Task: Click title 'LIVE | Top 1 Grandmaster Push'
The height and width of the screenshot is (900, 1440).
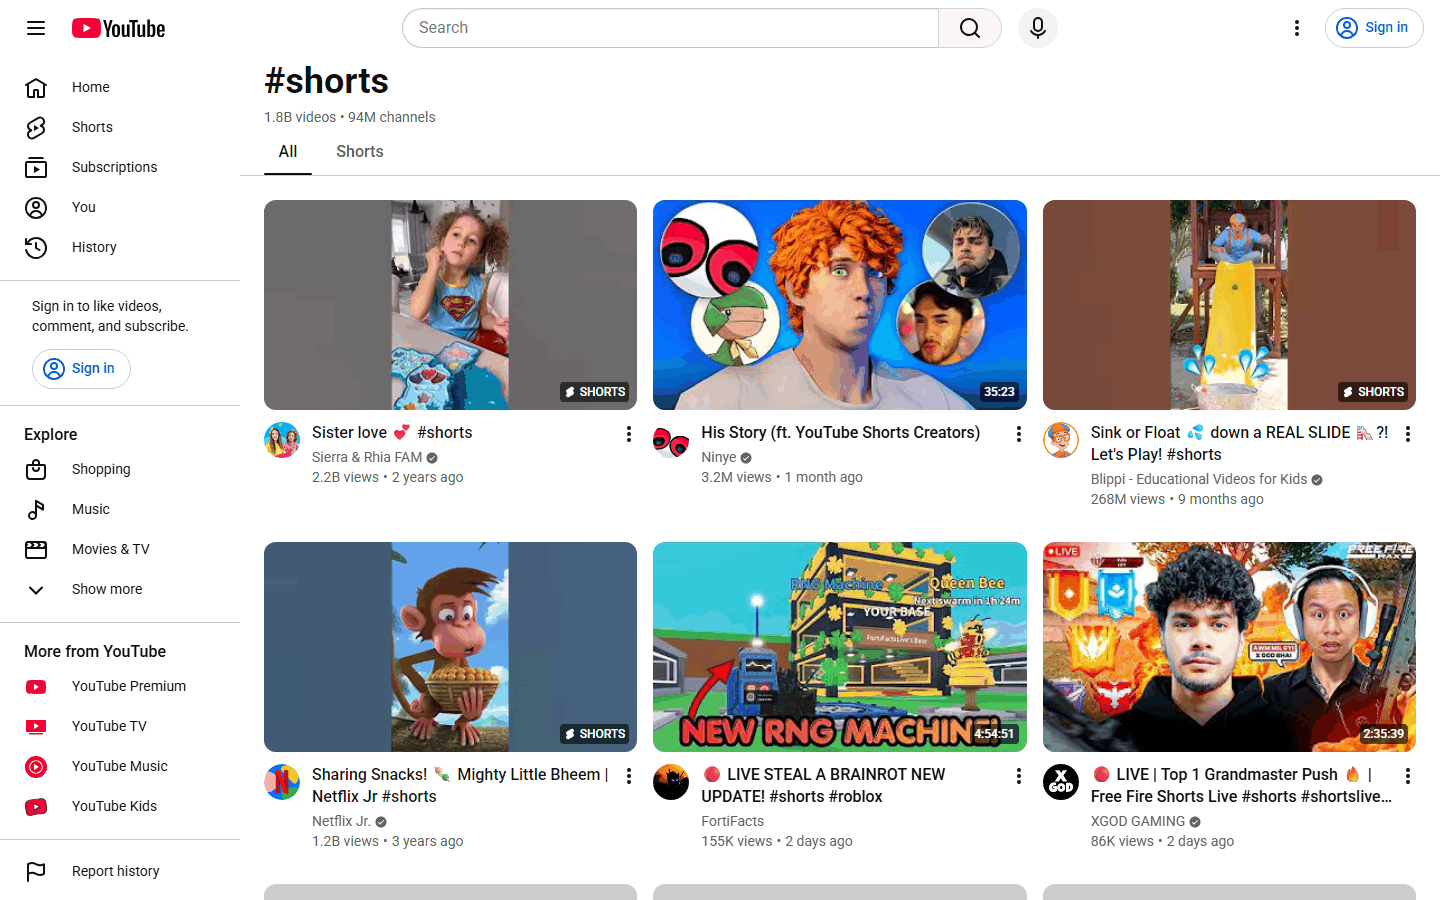Action: (x=1241, y=786)
